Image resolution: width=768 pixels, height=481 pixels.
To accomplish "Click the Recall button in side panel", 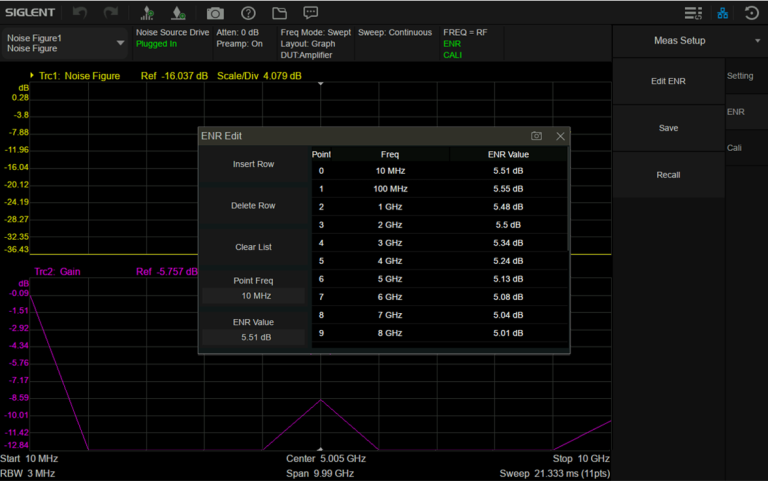I will 668,175.
